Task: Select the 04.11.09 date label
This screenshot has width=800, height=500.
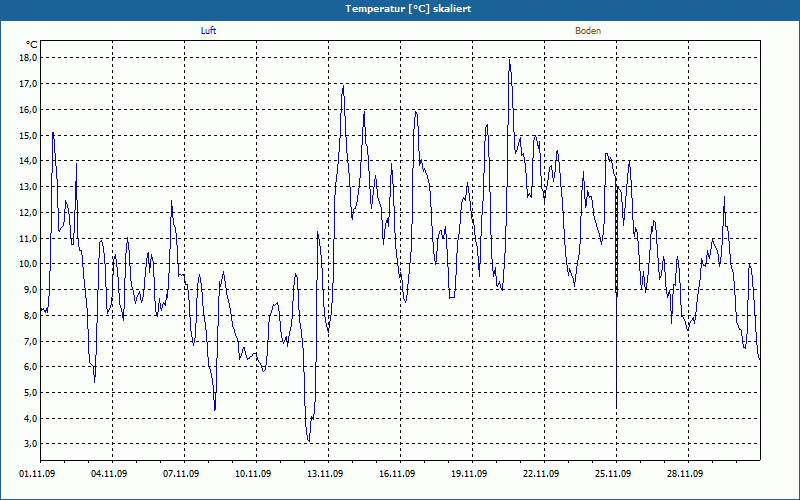Action: 109,474
